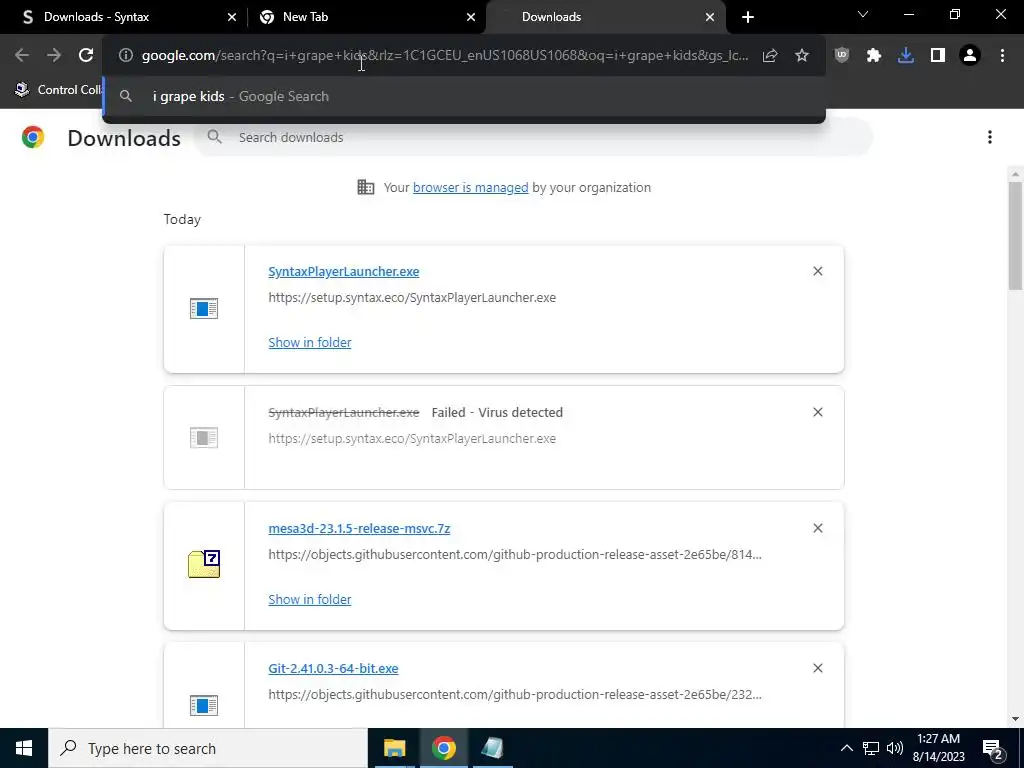Follow the 'browser is managed' link
Screen dimensions: 1024x768
point(470,187)
